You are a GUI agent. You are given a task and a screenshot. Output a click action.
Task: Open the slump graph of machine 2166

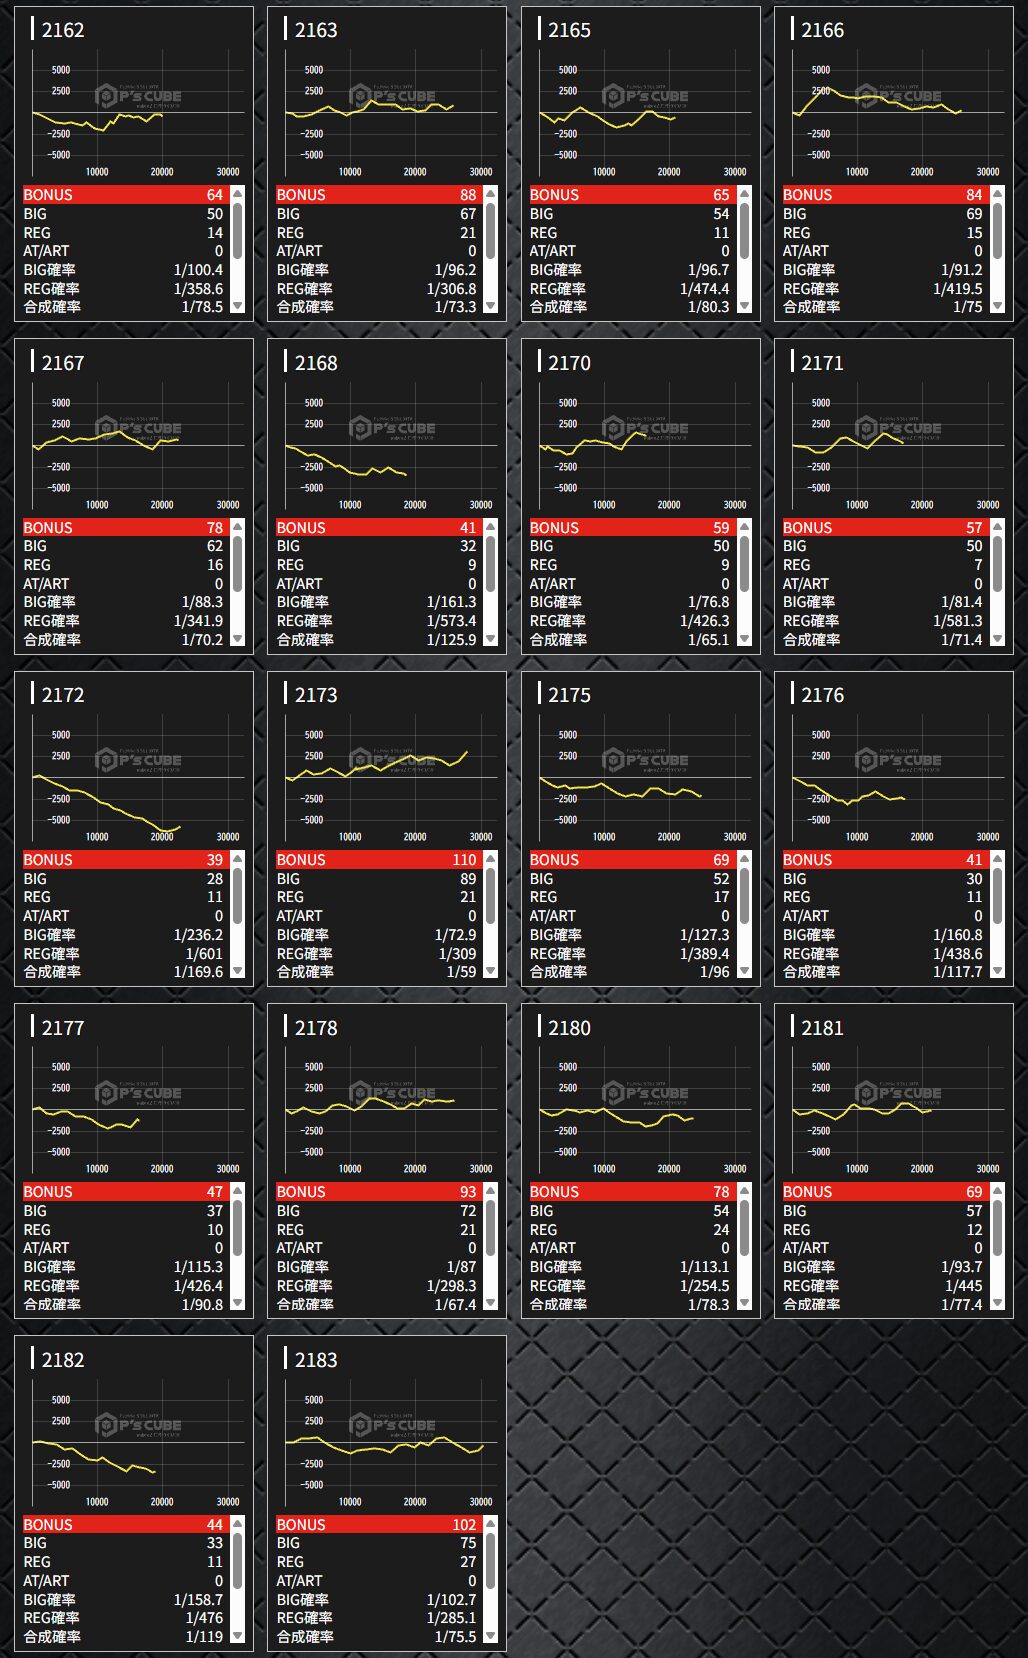[x=893, y=113]
